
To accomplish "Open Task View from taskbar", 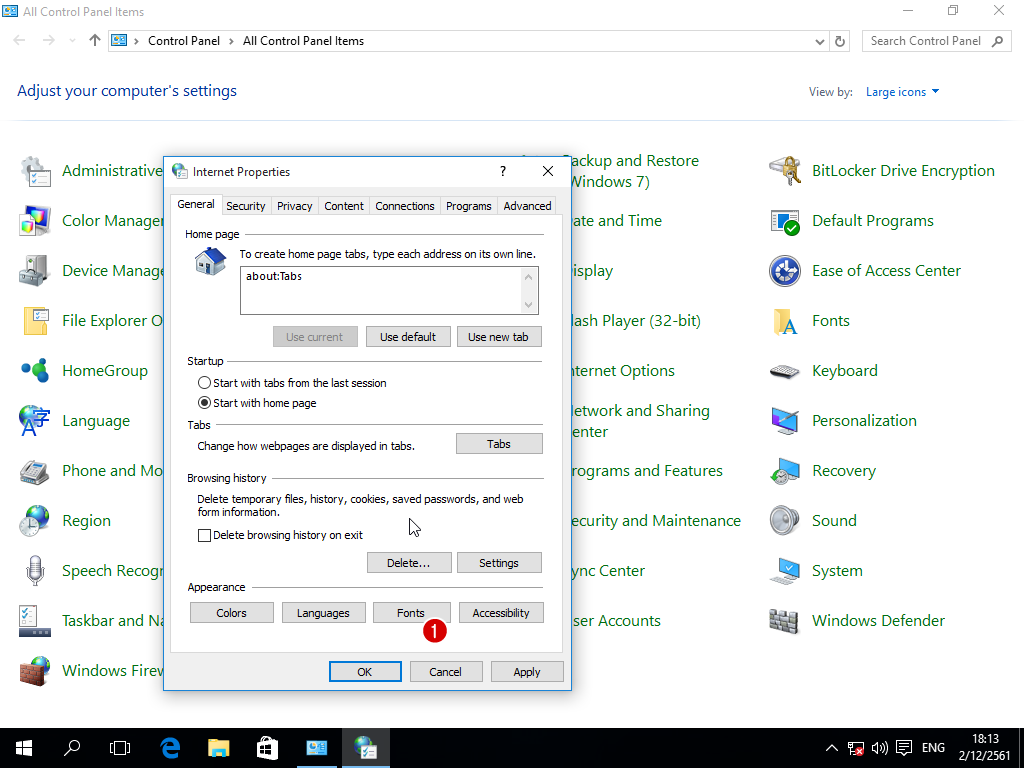I will click(x=120, y=748).
